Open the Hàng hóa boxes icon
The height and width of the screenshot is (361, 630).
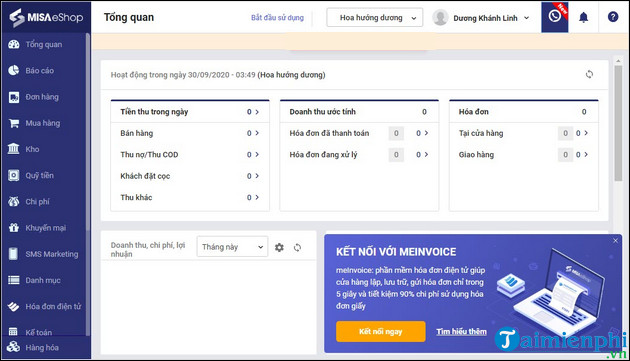[13, 347]
